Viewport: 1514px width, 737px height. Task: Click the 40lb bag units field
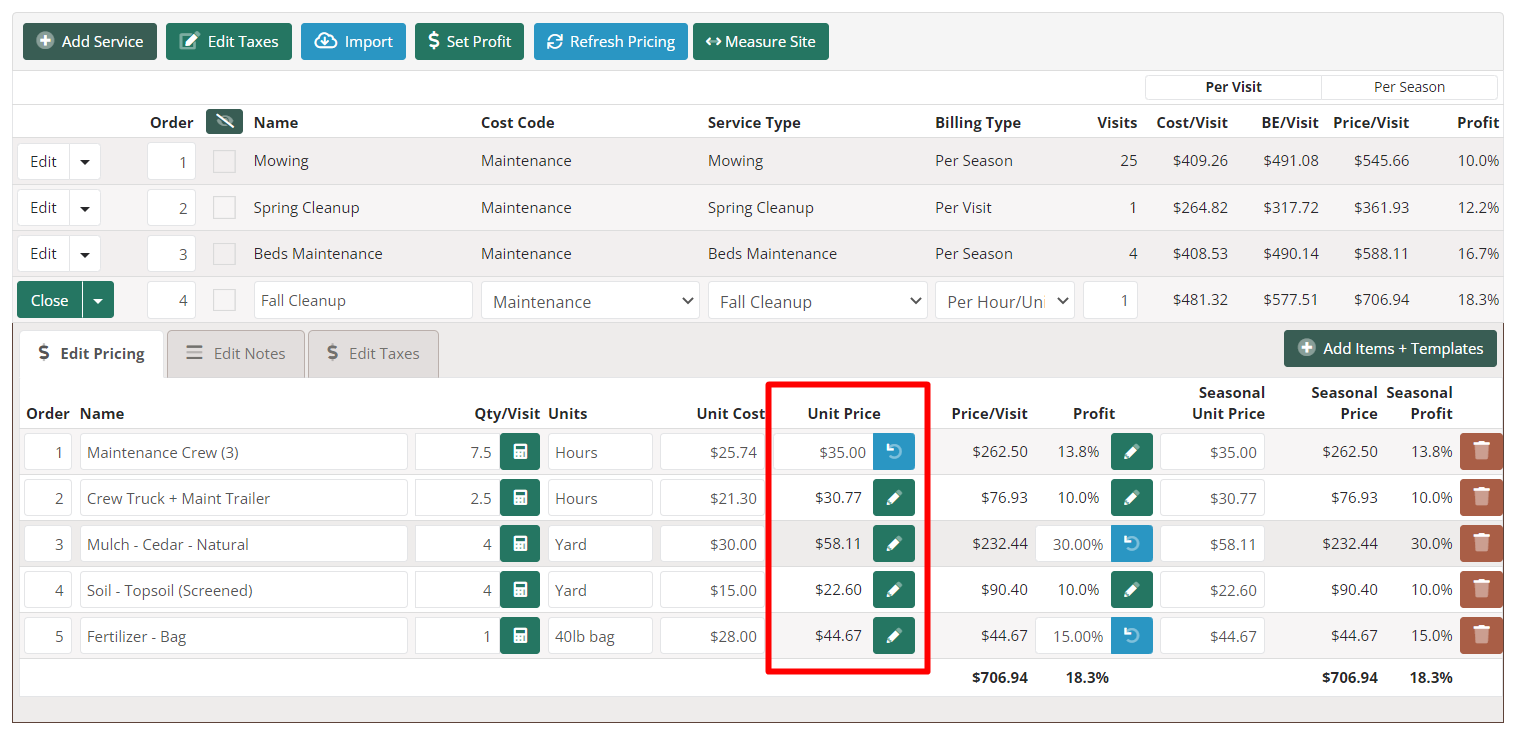(x=600, y=636)
